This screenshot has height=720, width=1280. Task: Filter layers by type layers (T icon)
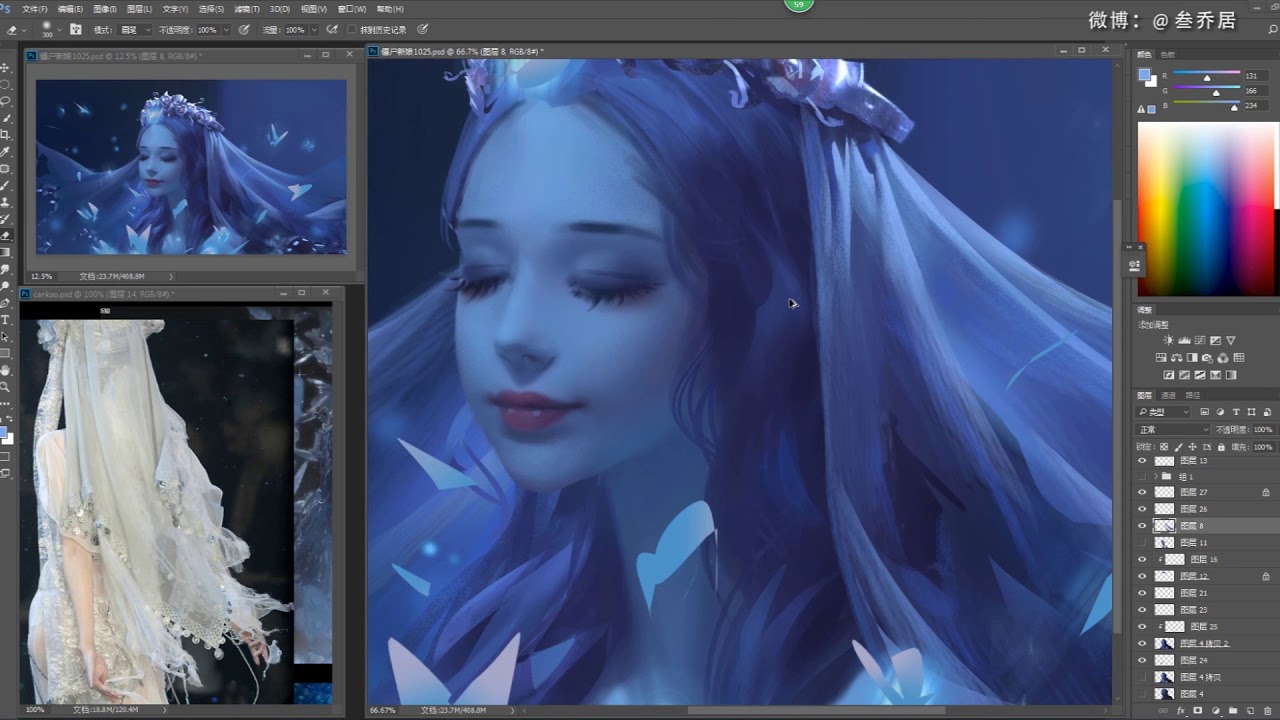tap(1236, 412)
